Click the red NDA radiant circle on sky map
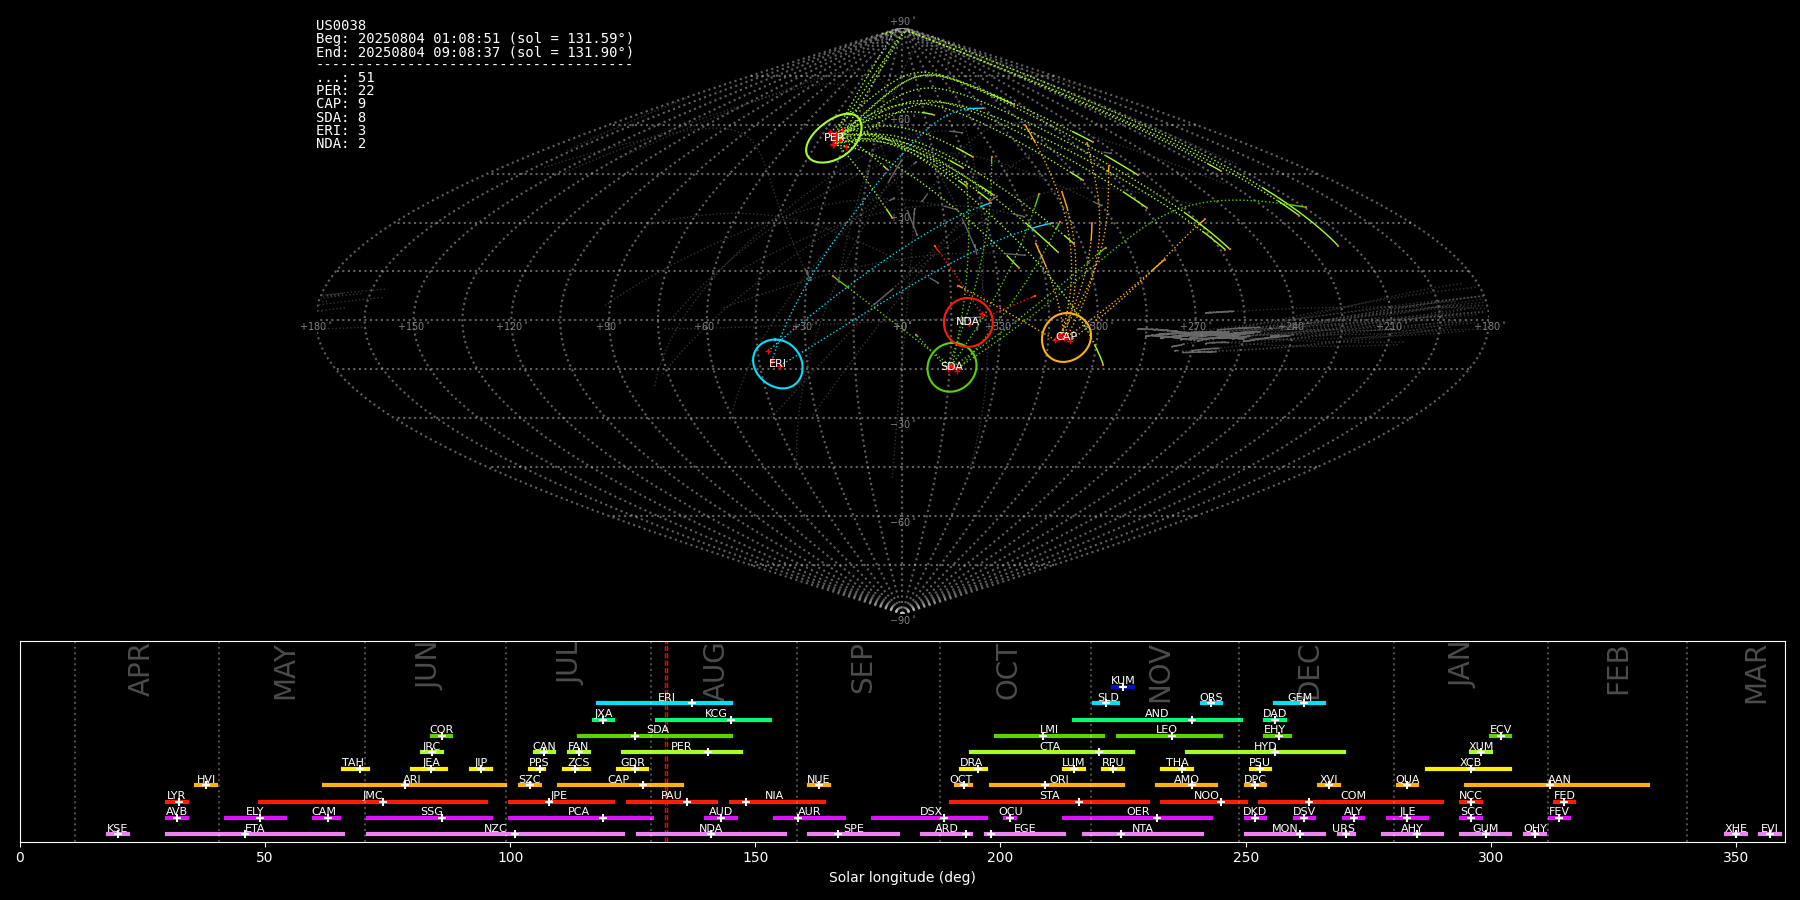1800x900 pixels. [968, 322]
